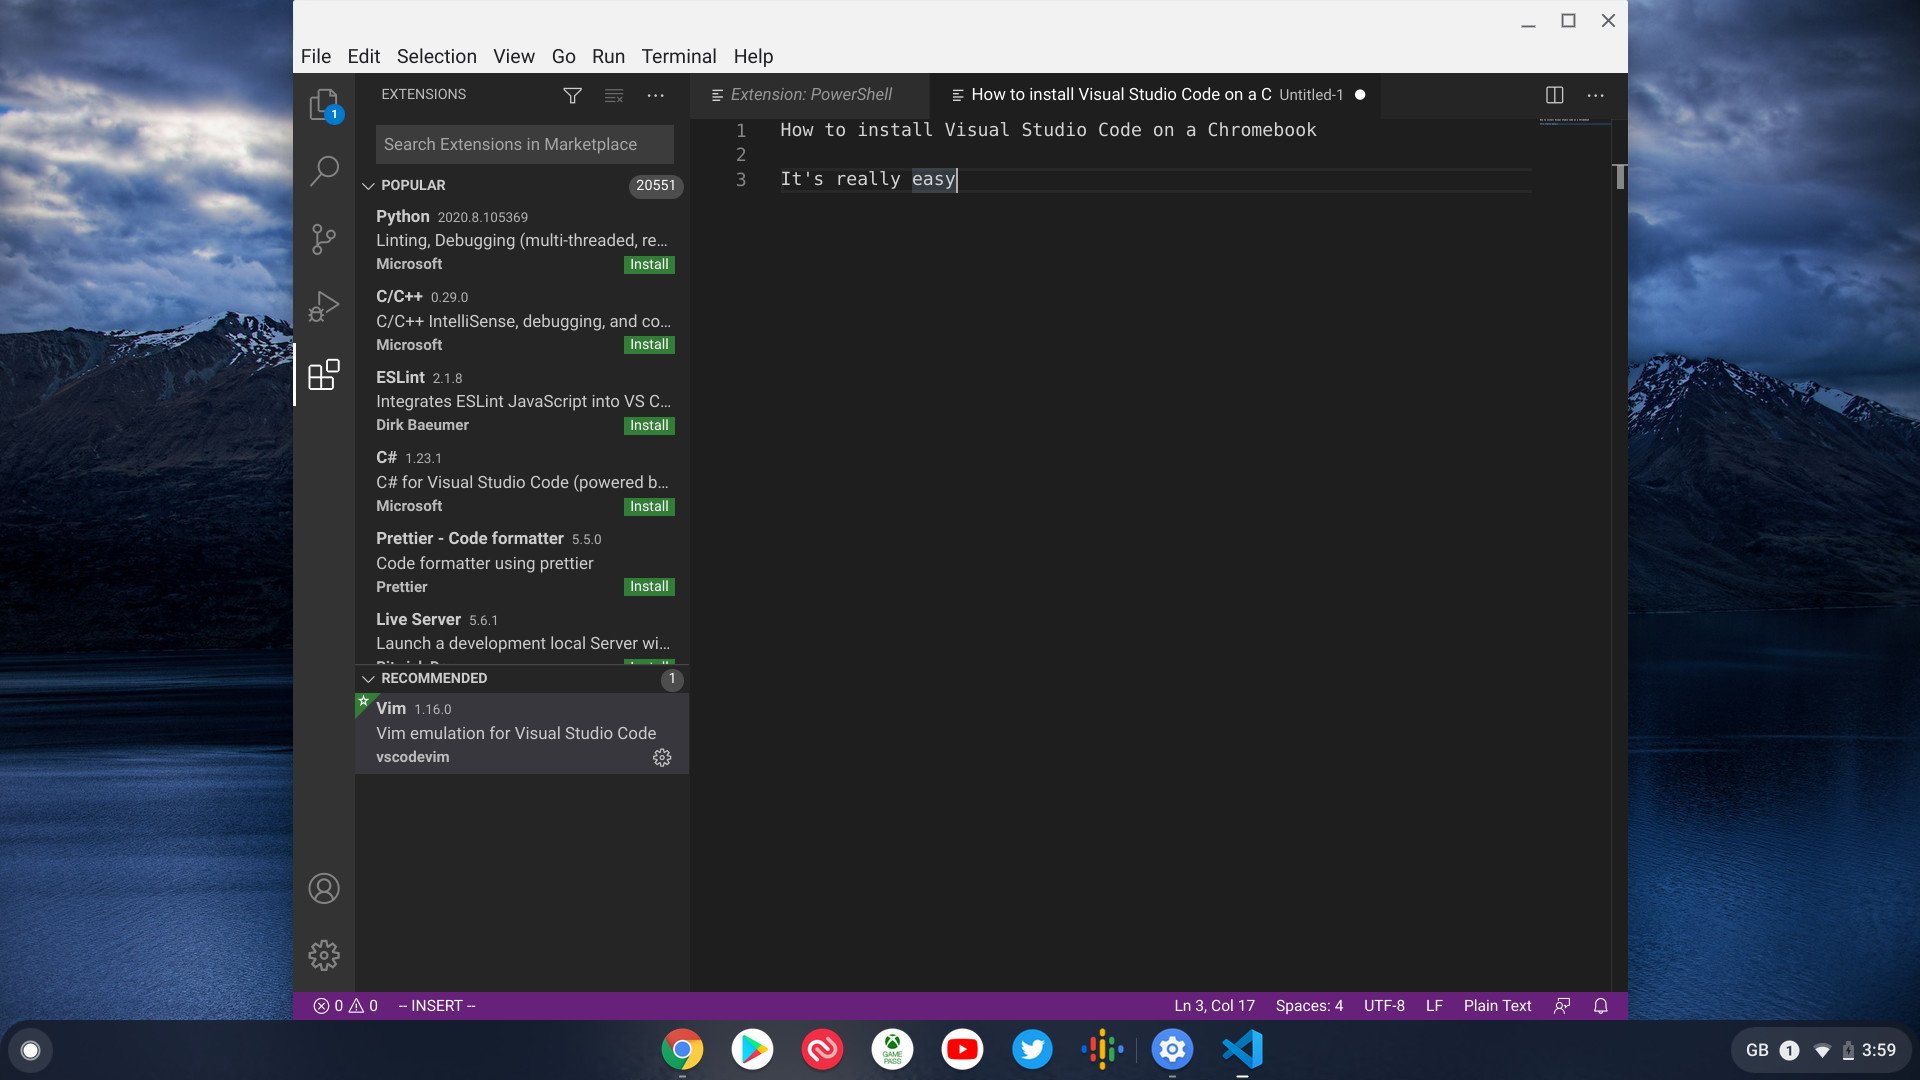1920x1080 pixels.
Task: Toggle split editor layout icon
Action: pyautogui.click(x=1555, y=94)
